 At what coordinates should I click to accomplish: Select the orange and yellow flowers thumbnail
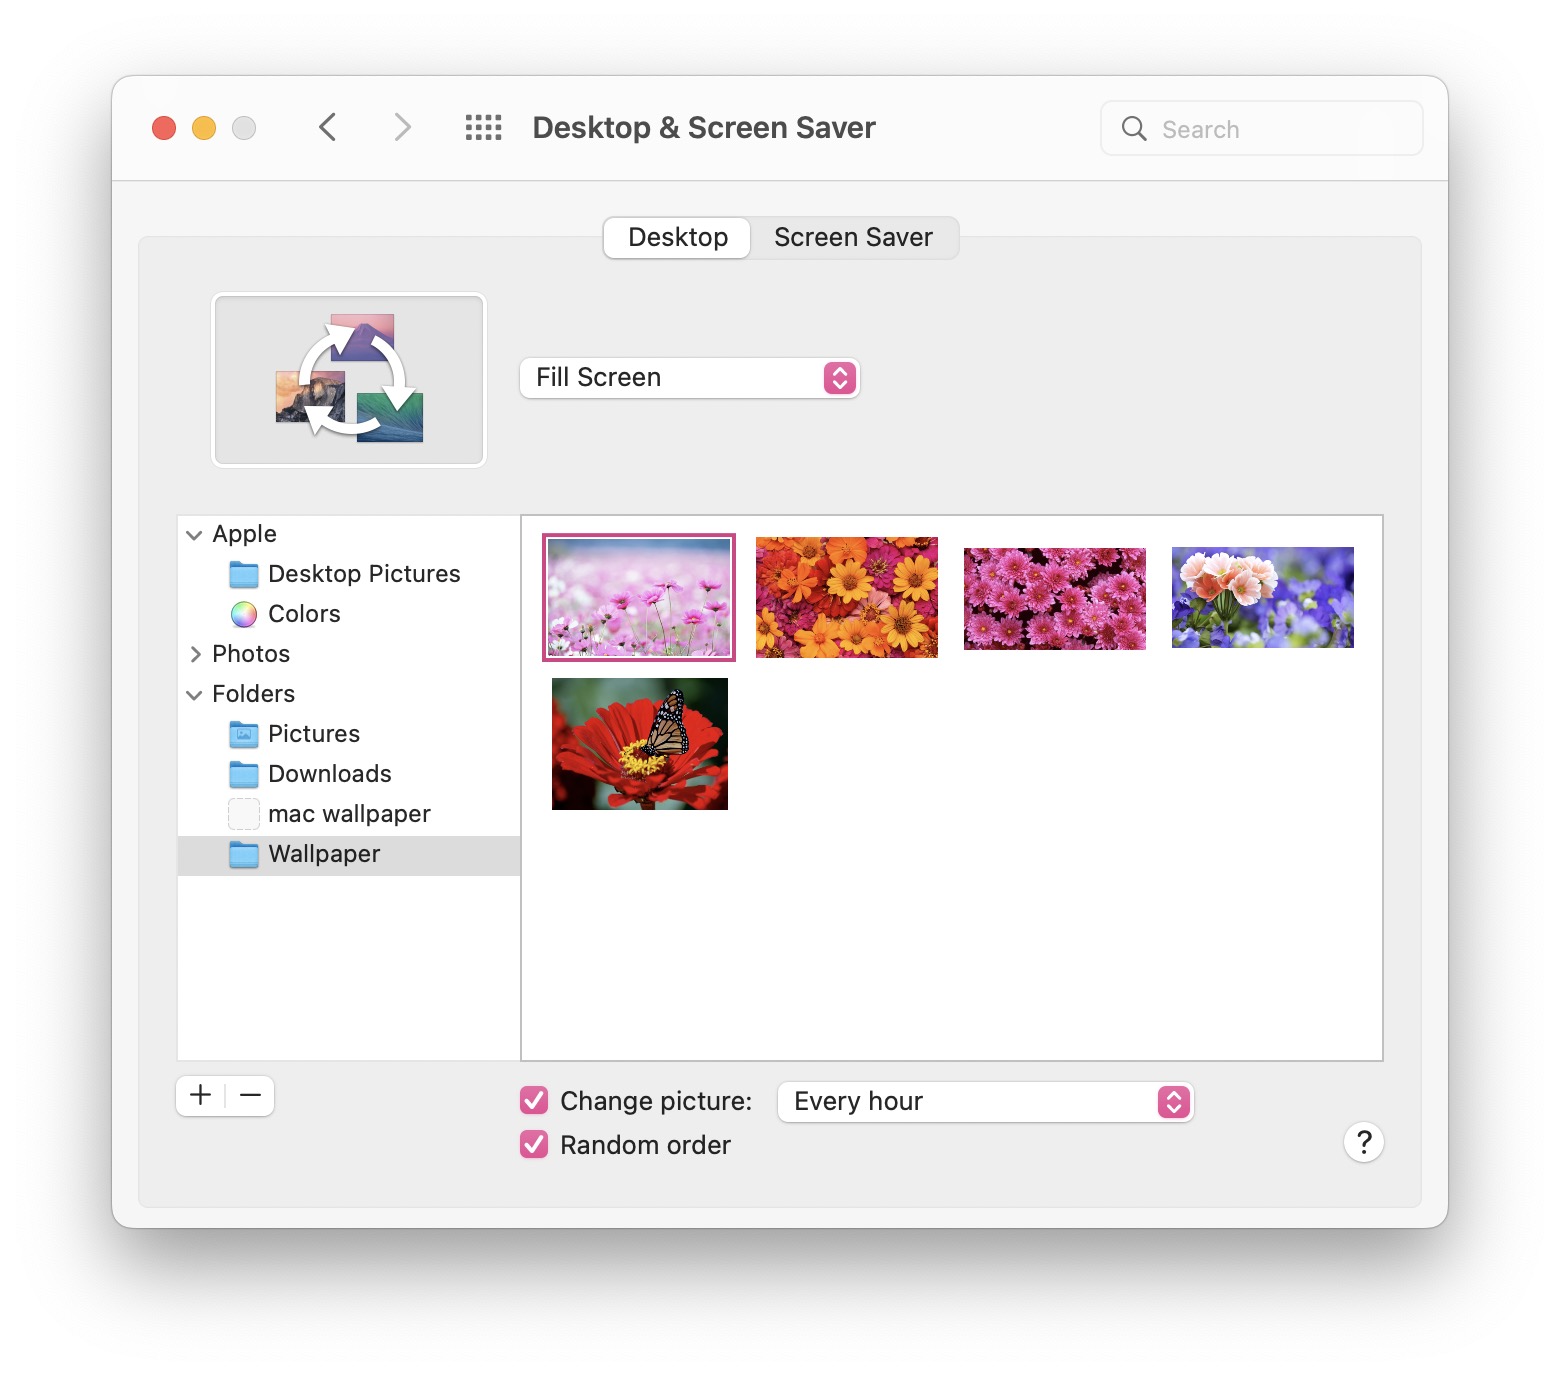coord(846,597)
